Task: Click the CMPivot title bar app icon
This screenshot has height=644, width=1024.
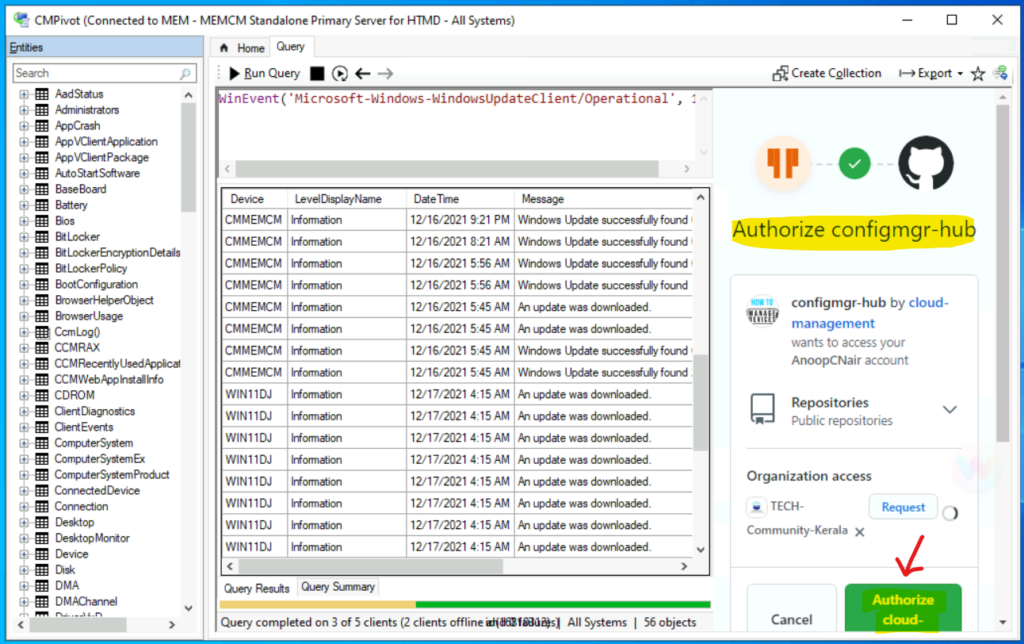Action: 21,20
